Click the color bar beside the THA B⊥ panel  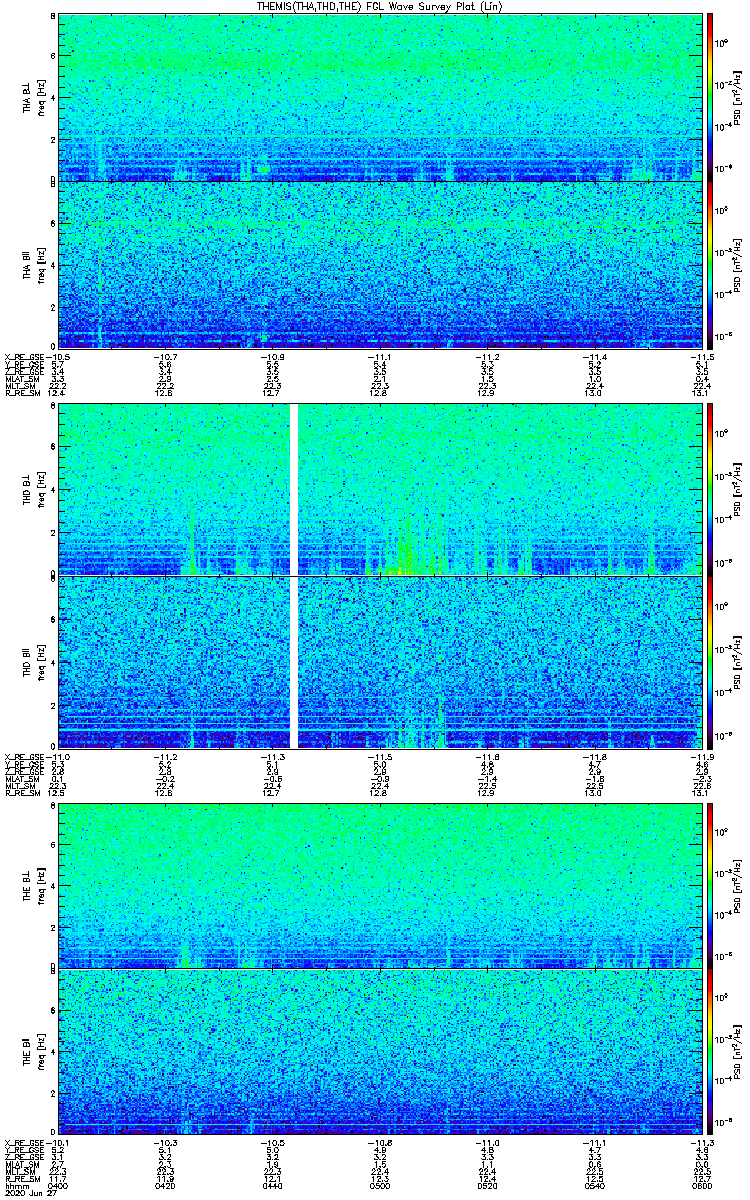(x=710, y=96)
